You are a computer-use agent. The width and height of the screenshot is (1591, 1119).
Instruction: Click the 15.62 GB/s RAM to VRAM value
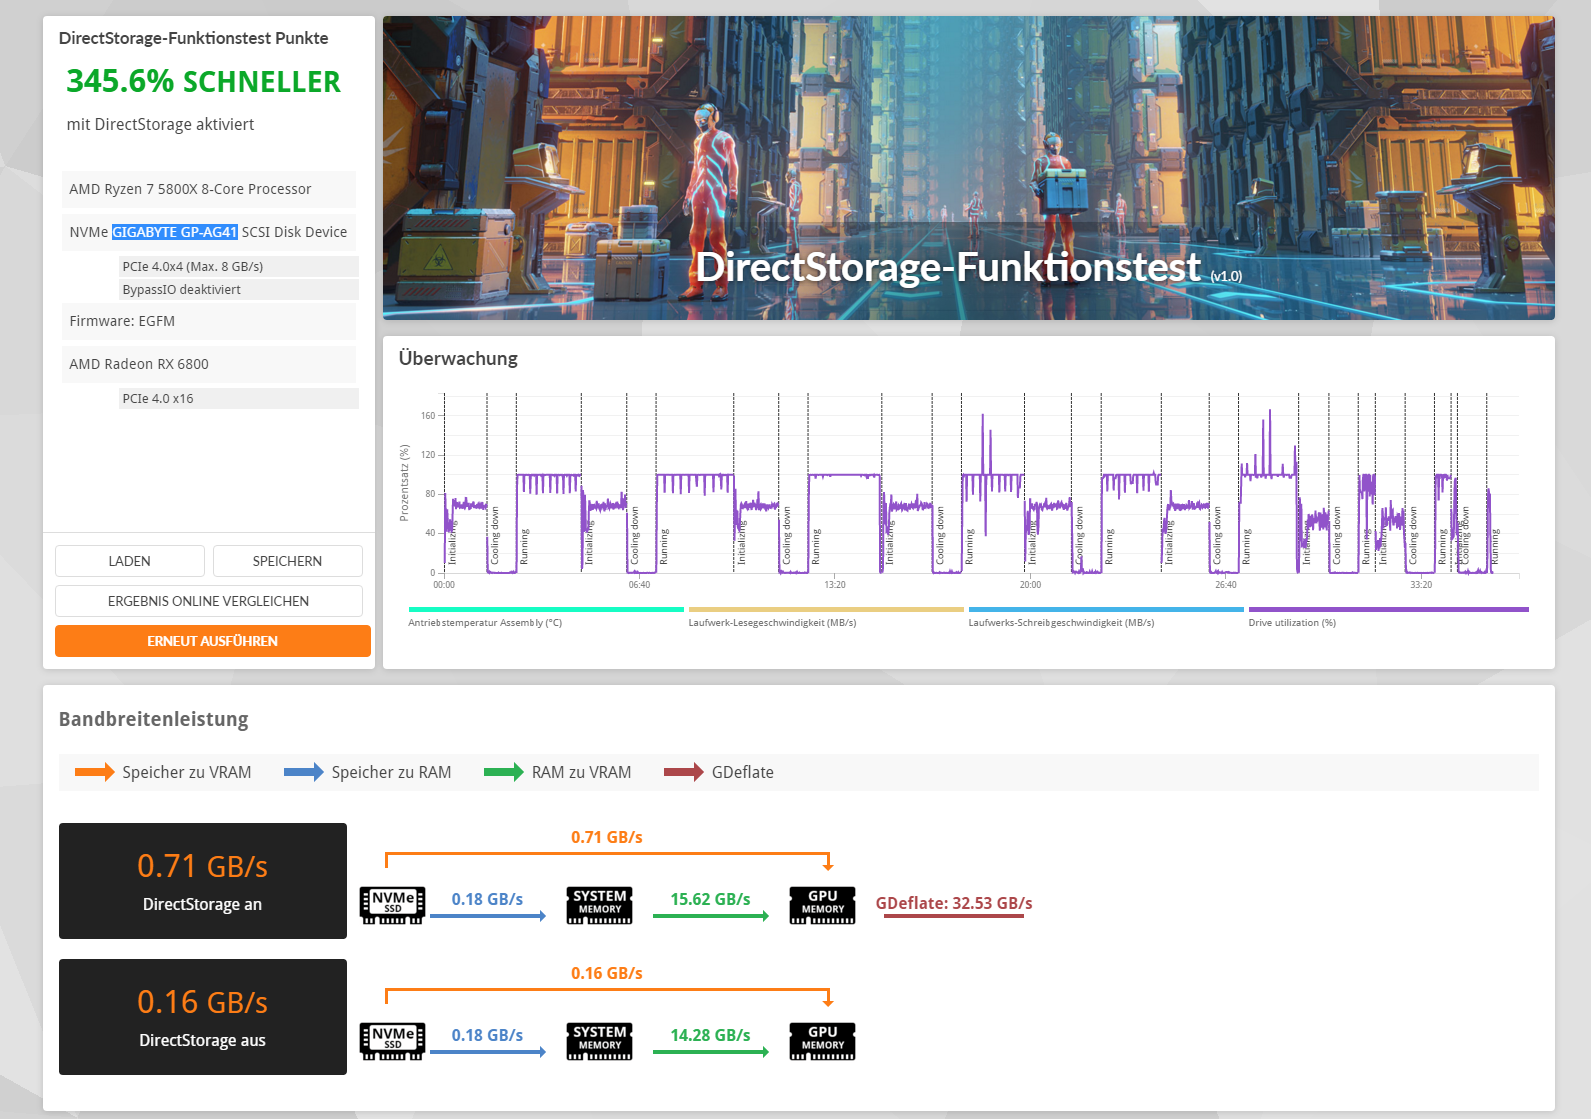(x=710, y=899)
